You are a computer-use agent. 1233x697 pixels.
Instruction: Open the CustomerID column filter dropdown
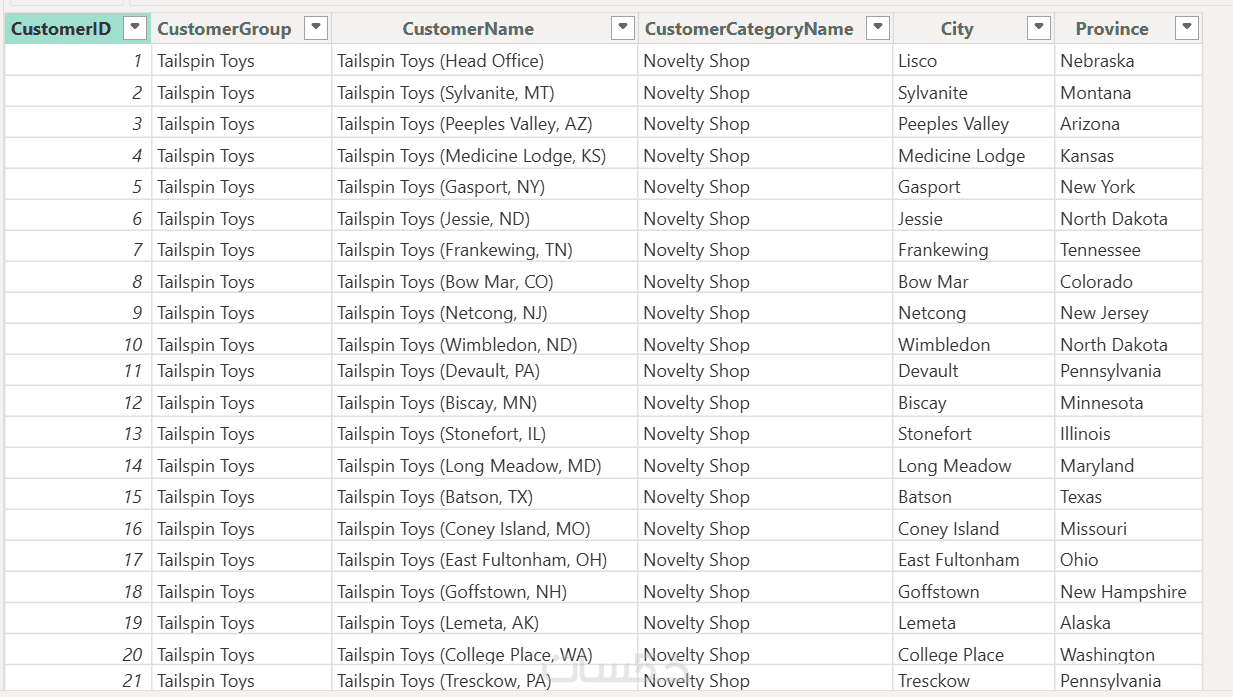136,28
